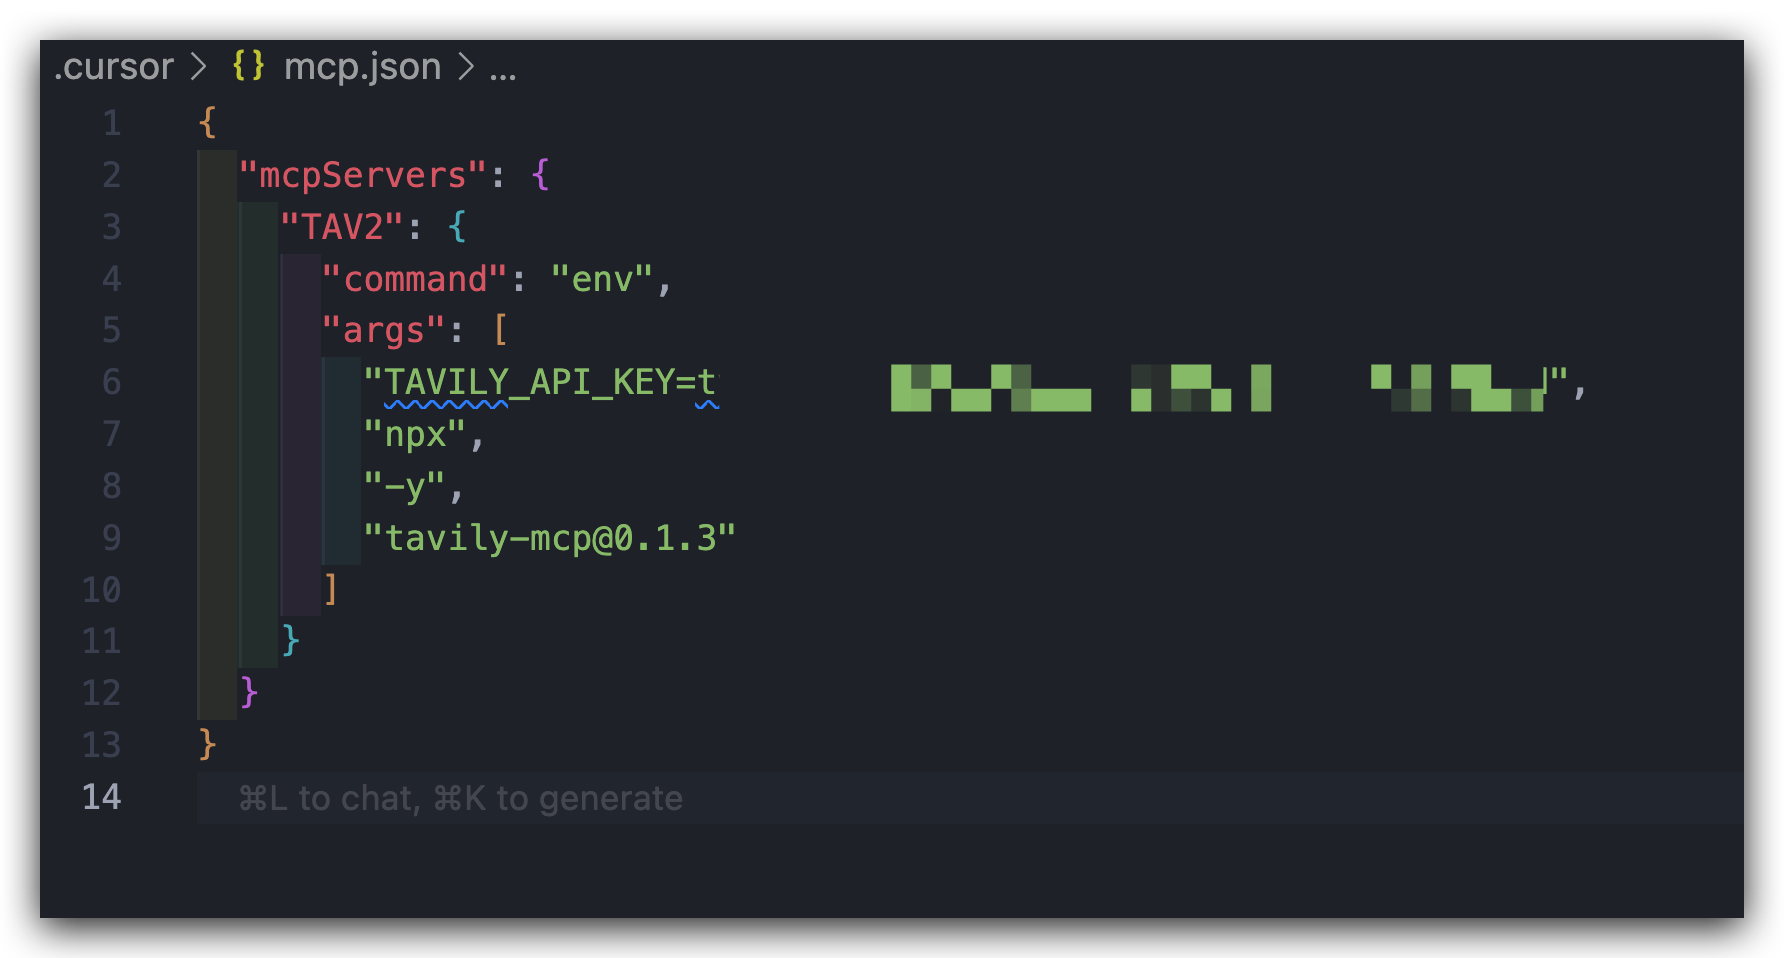Image resolution: width=1784 pixels, height=958 pixels.
Task: Click line number 6 in the gutter
Action: [112, 382]
